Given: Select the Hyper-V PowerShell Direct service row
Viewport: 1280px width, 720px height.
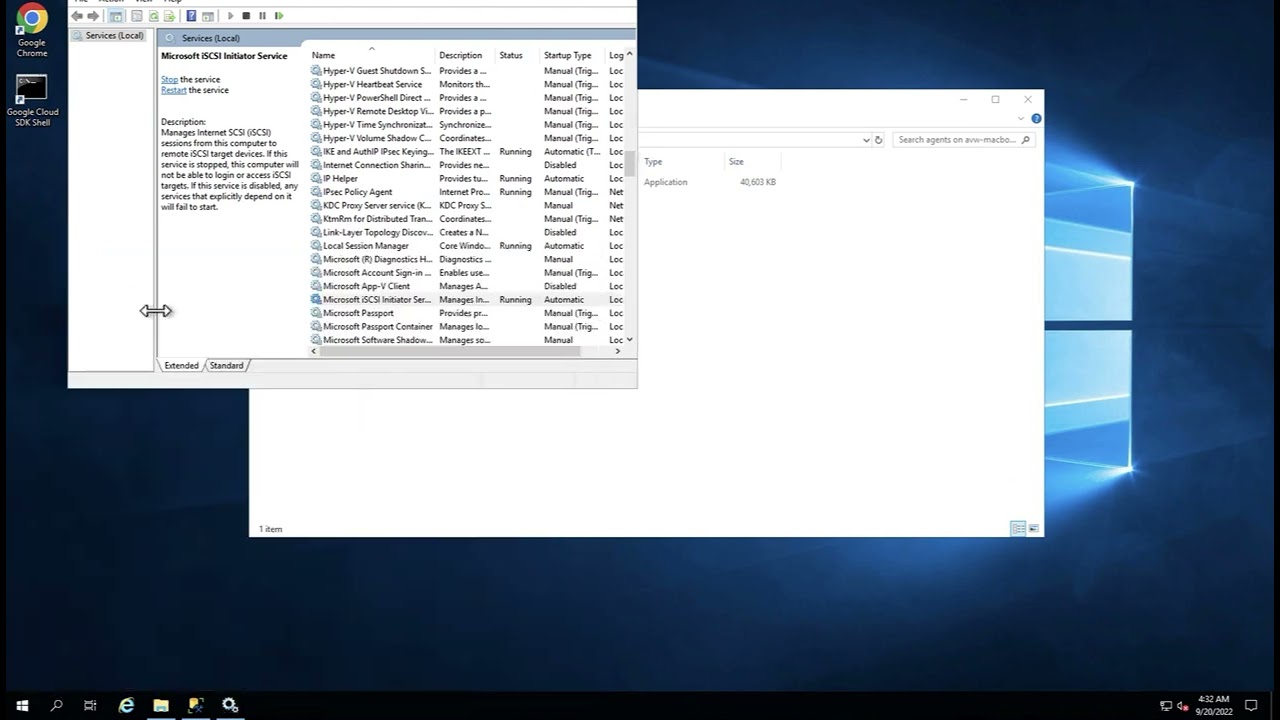Looking at the screenshot, I should pyautogui.click(x=466, y=98).
